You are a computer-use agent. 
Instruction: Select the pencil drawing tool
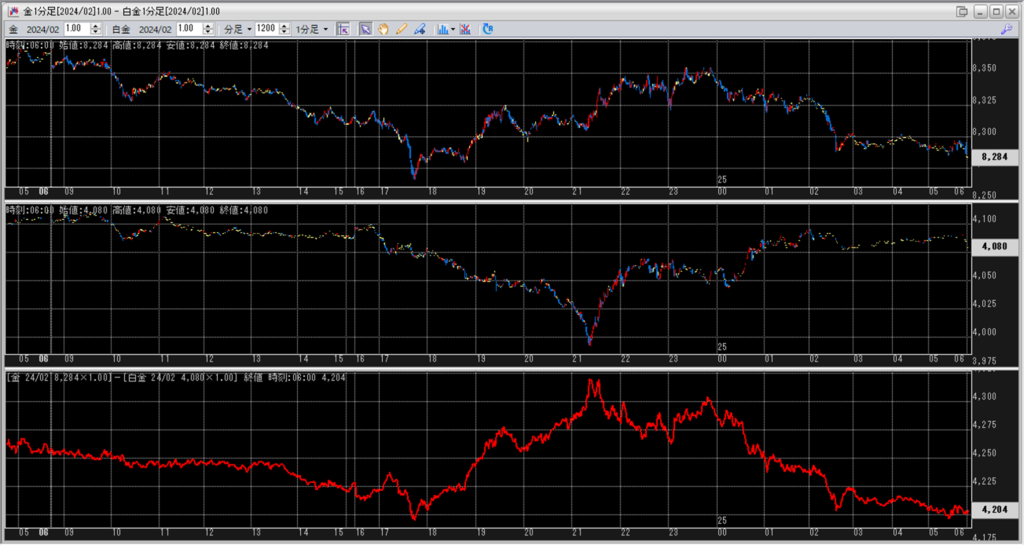(401, 29)
